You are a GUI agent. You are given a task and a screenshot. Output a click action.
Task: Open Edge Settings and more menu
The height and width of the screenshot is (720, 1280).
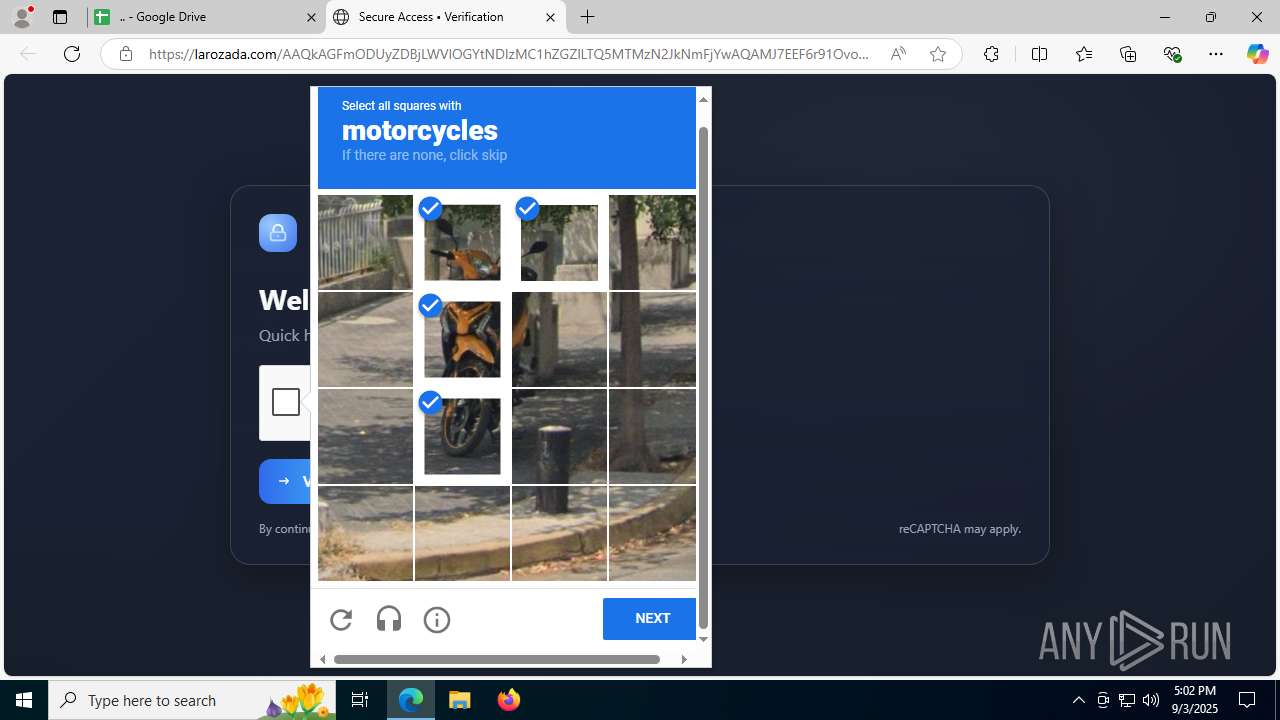(x=1216, y=54)
